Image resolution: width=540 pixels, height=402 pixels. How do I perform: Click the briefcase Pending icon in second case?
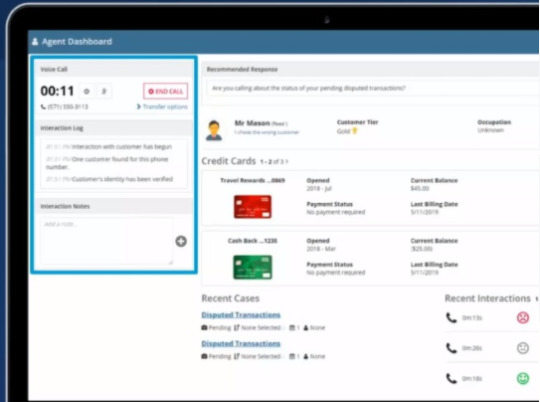[204, 356]
